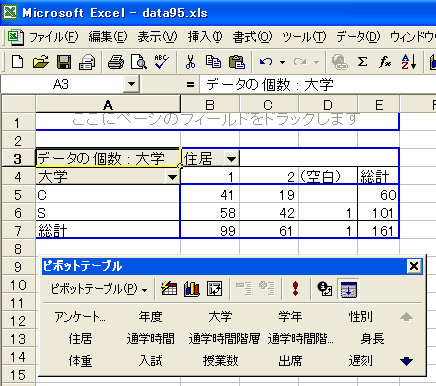Run the ABC spelling check icon

(x=162, y=62)
